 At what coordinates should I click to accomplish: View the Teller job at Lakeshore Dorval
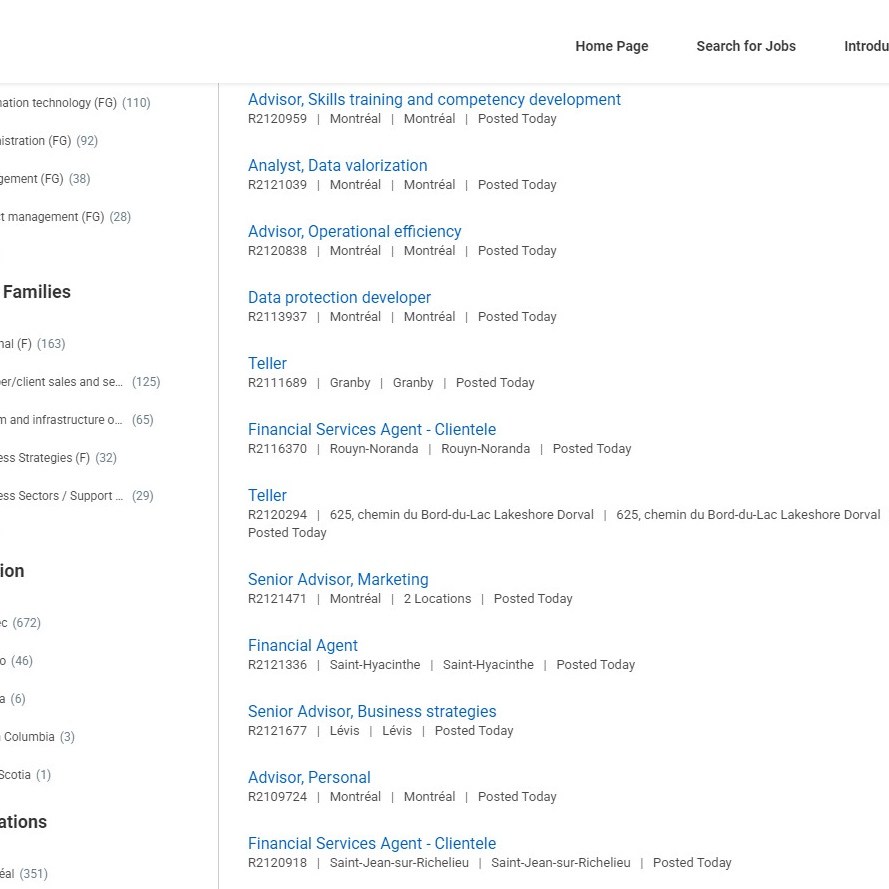tap(267, 496)
